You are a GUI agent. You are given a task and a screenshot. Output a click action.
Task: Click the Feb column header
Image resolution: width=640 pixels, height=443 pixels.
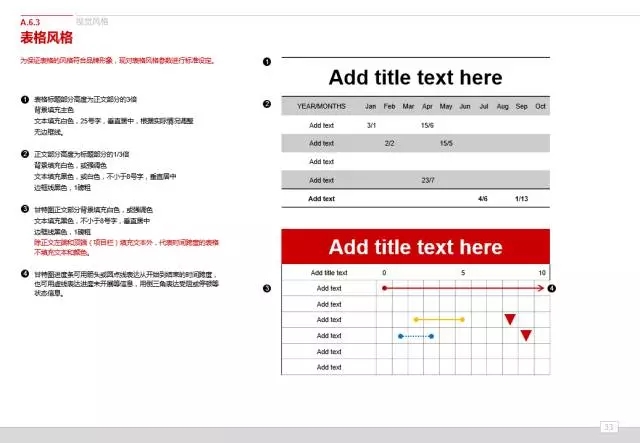(389, 106)
